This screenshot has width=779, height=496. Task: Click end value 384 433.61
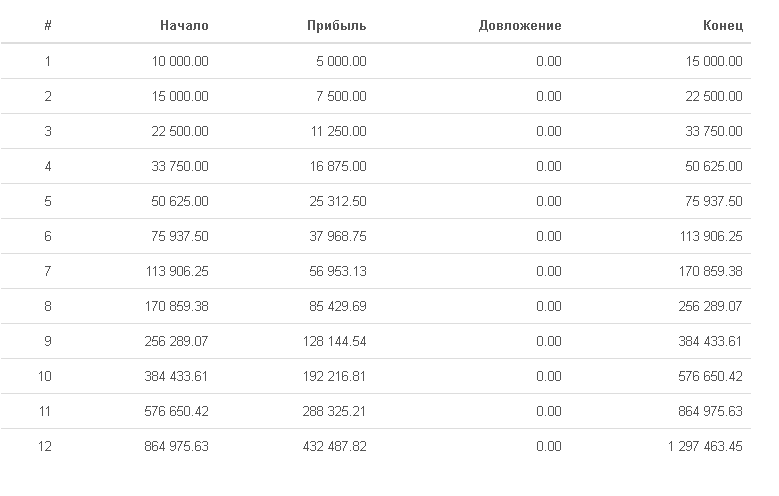point(709,341)
